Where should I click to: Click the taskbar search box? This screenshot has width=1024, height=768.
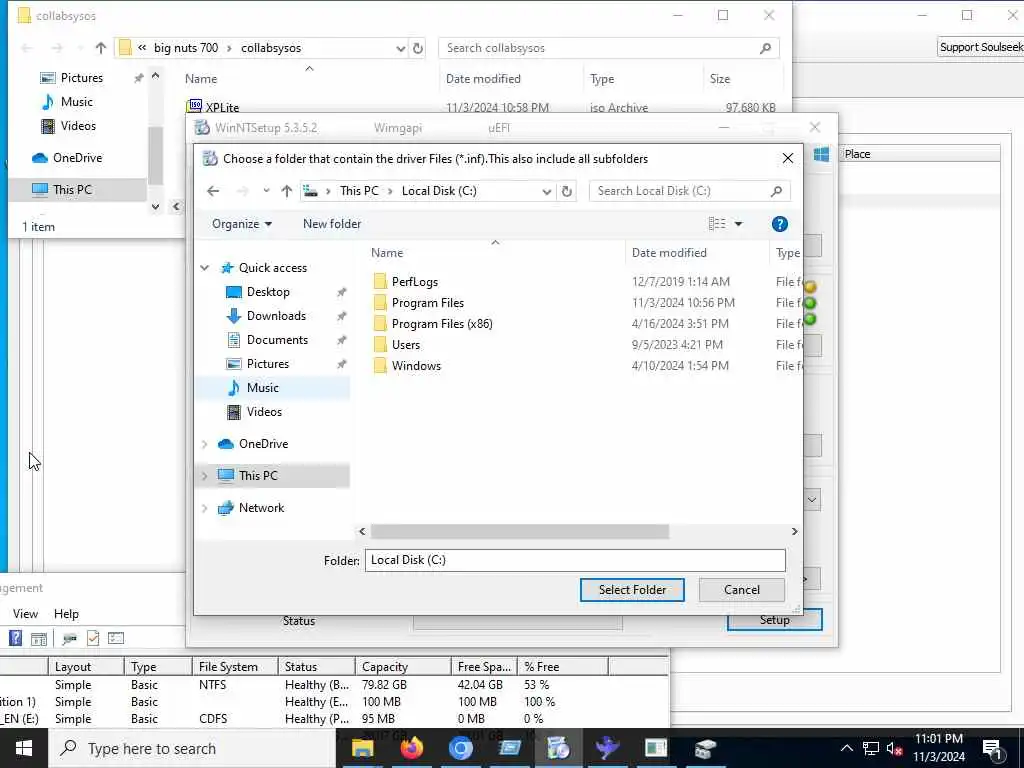pyautogui.click(x=192, y=748)
